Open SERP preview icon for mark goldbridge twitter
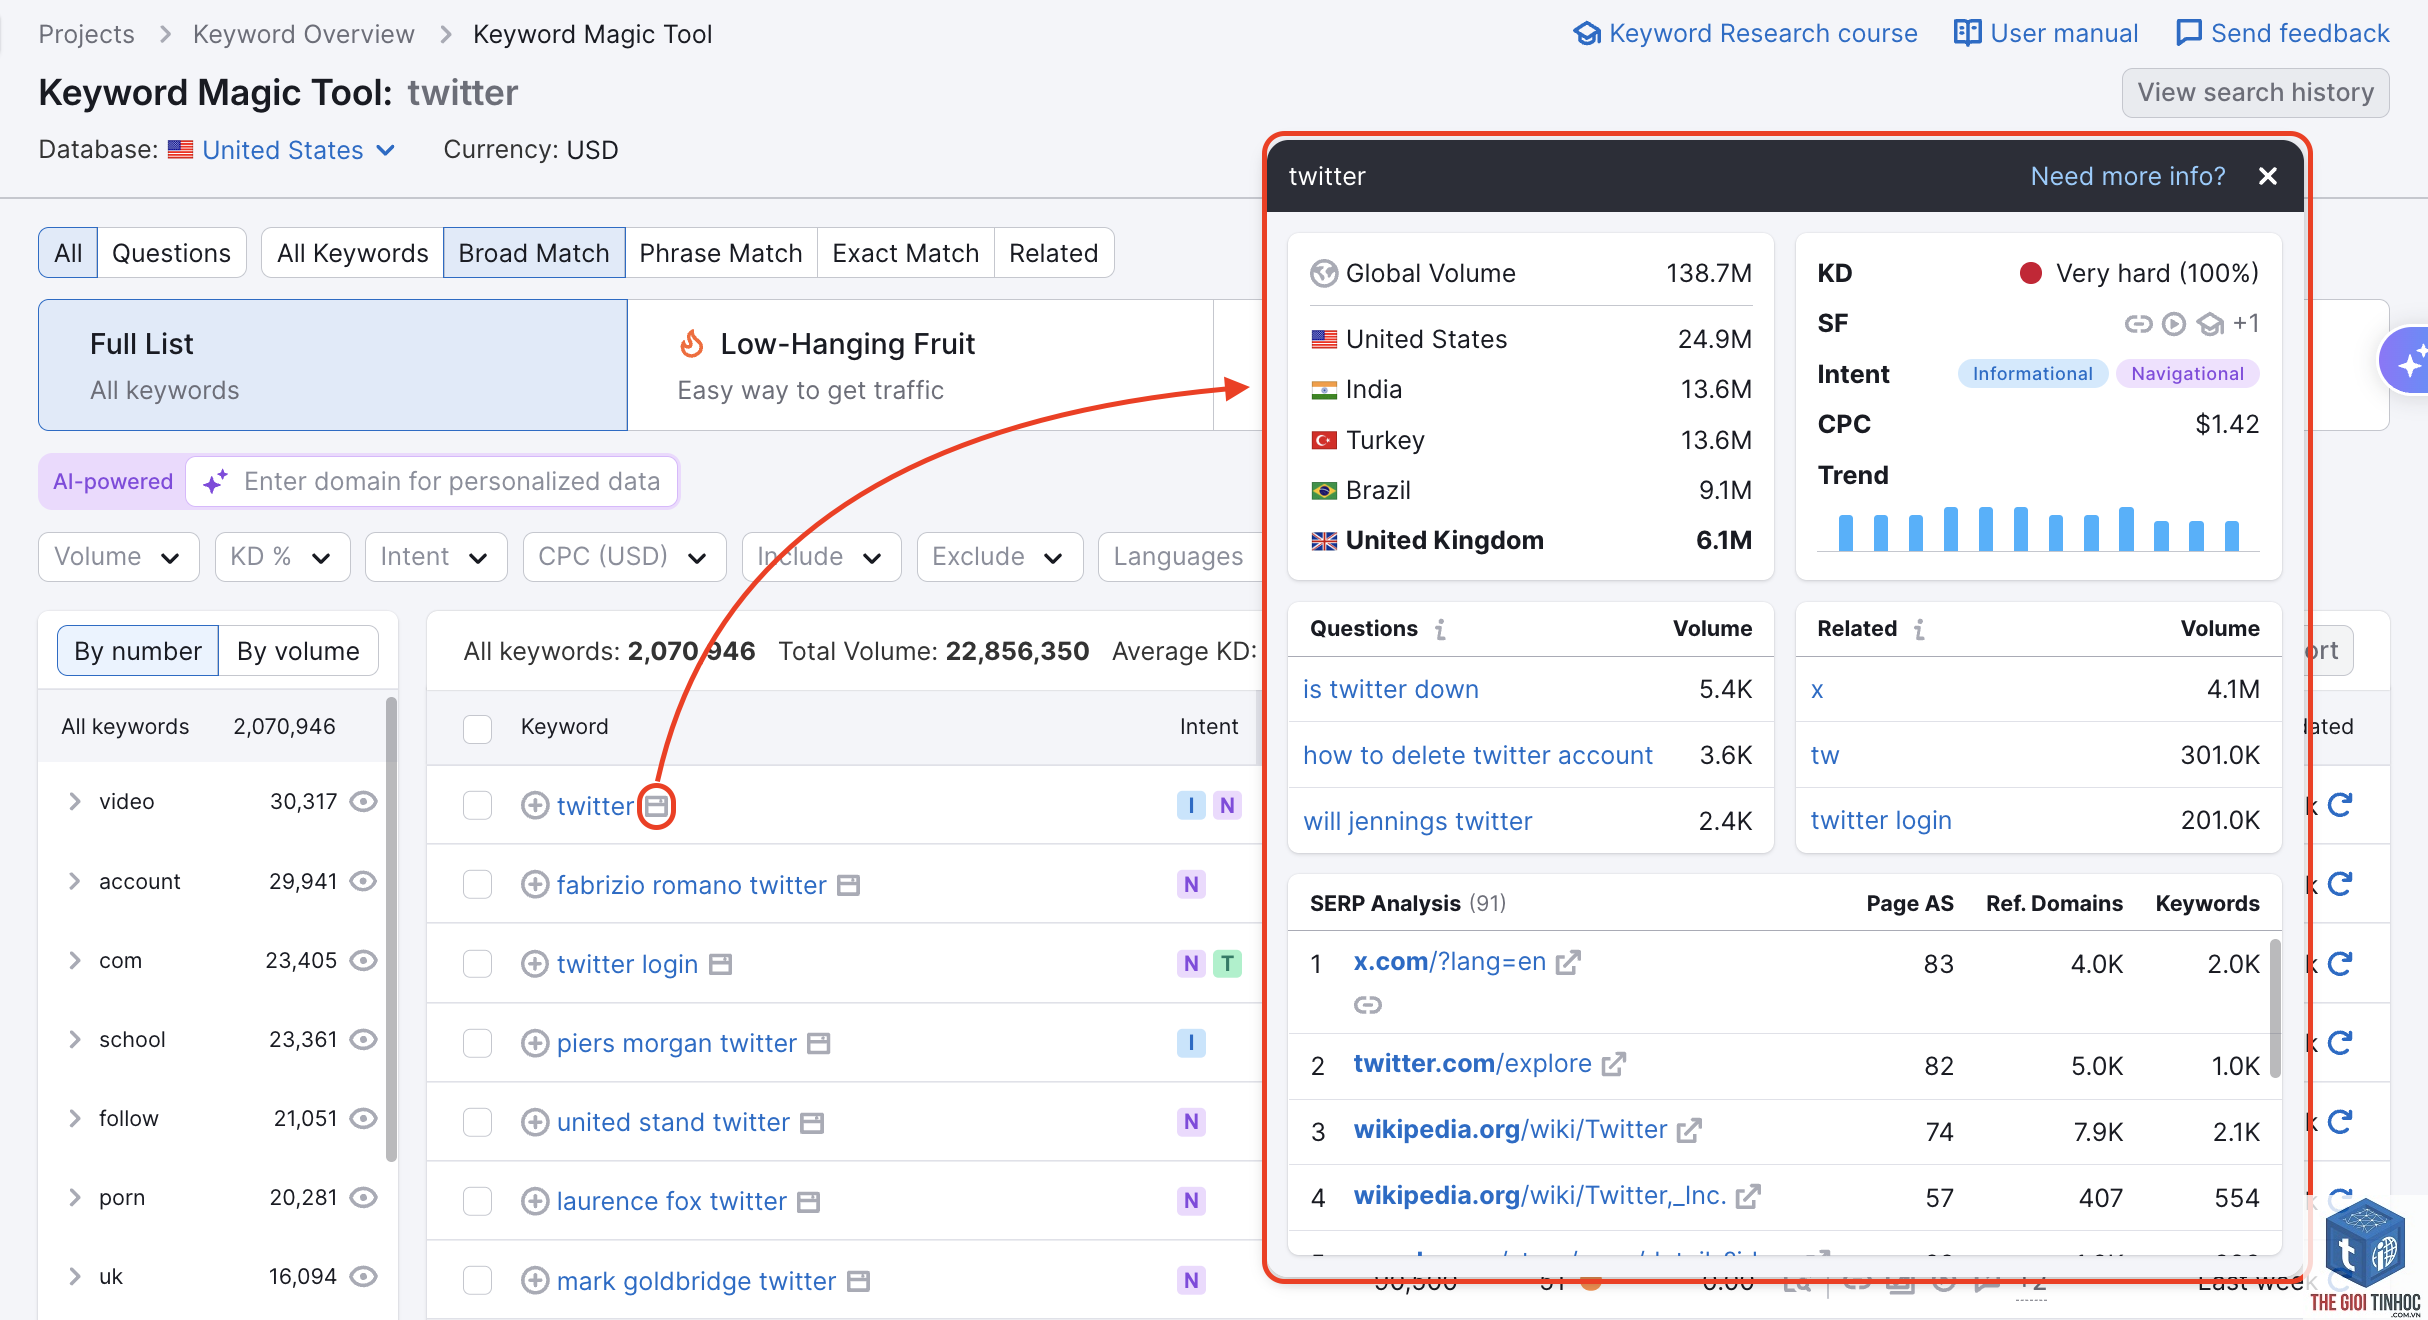The width and height of the screenshot is (2428, 1320). (x=858, y=1281)
